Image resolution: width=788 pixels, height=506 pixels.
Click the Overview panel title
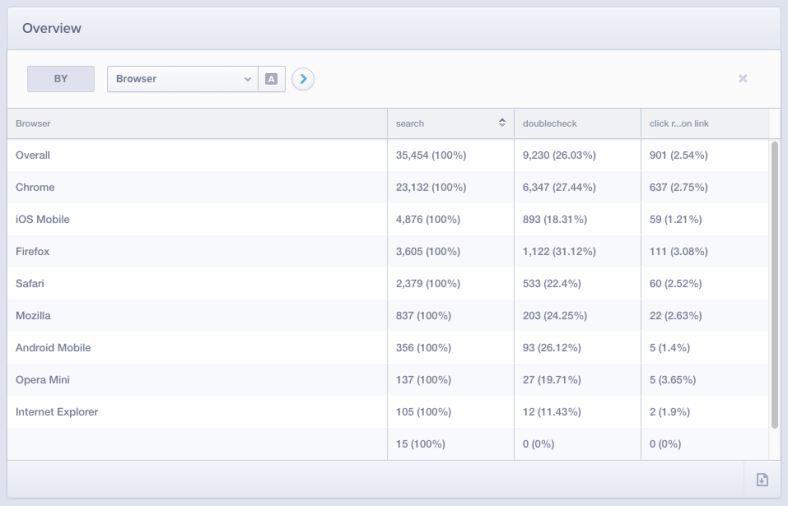coord(52,28)
